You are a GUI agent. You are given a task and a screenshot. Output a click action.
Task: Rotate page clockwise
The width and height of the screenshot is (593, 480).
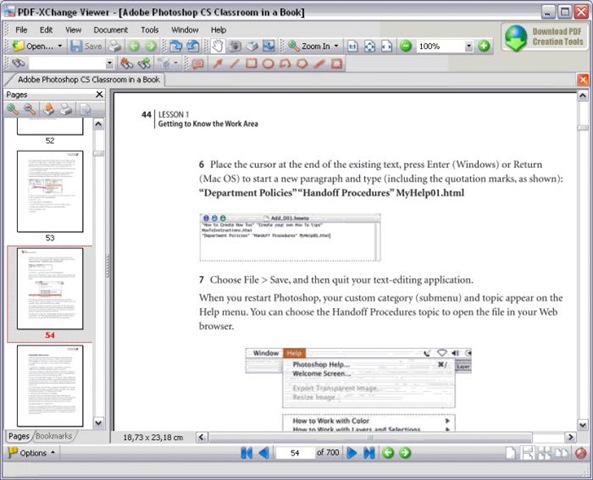175,46
